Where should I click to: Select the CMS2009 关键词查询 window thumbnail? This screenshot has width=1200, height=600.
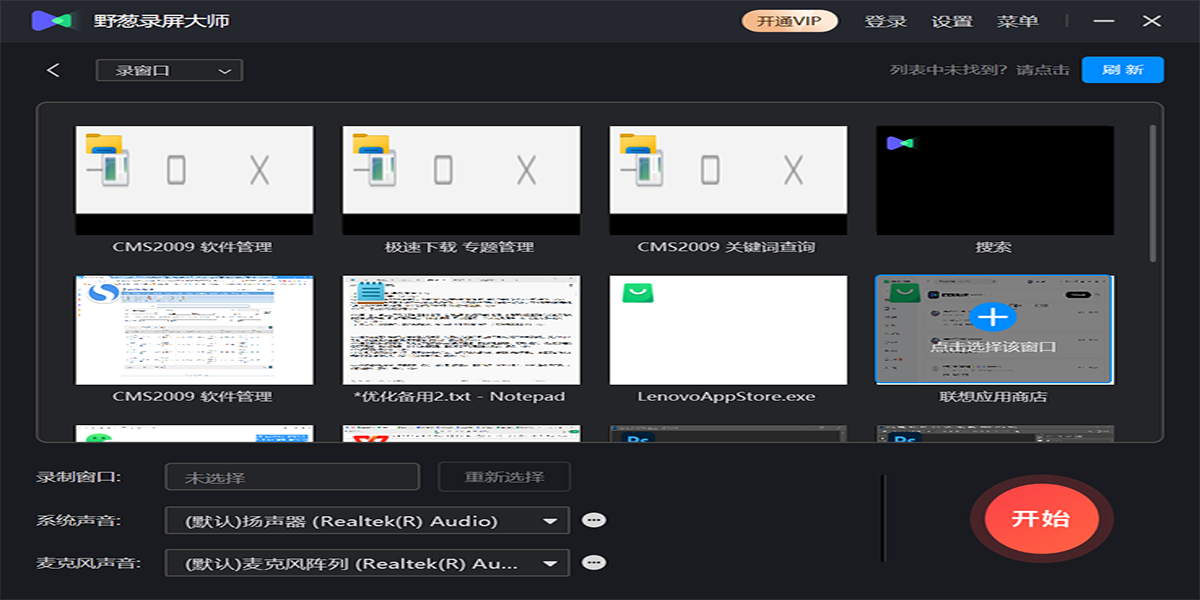pos(728,181)
